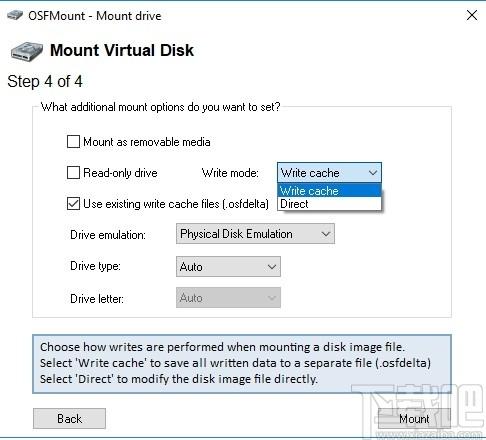Open the Drive letter dropdown
The image size is (486, 440).
tap(228, 298)
